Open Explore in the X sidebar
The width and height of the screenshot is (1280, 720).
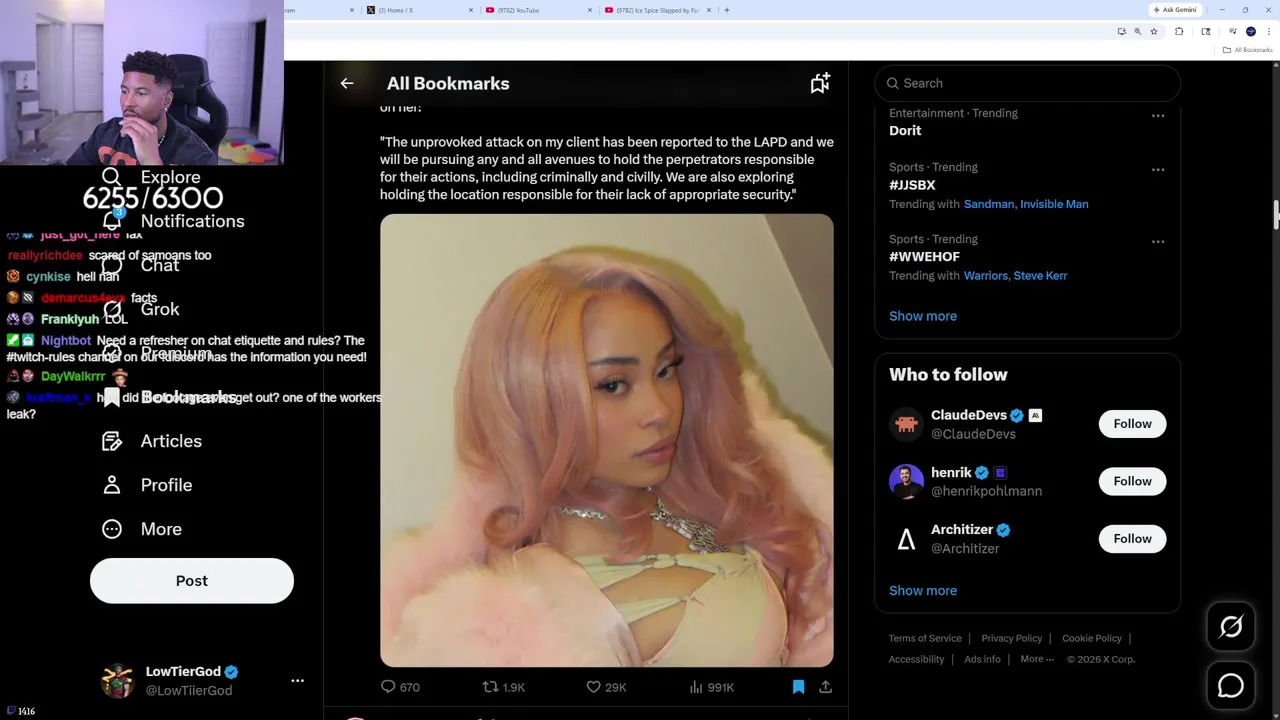(170, 177)
